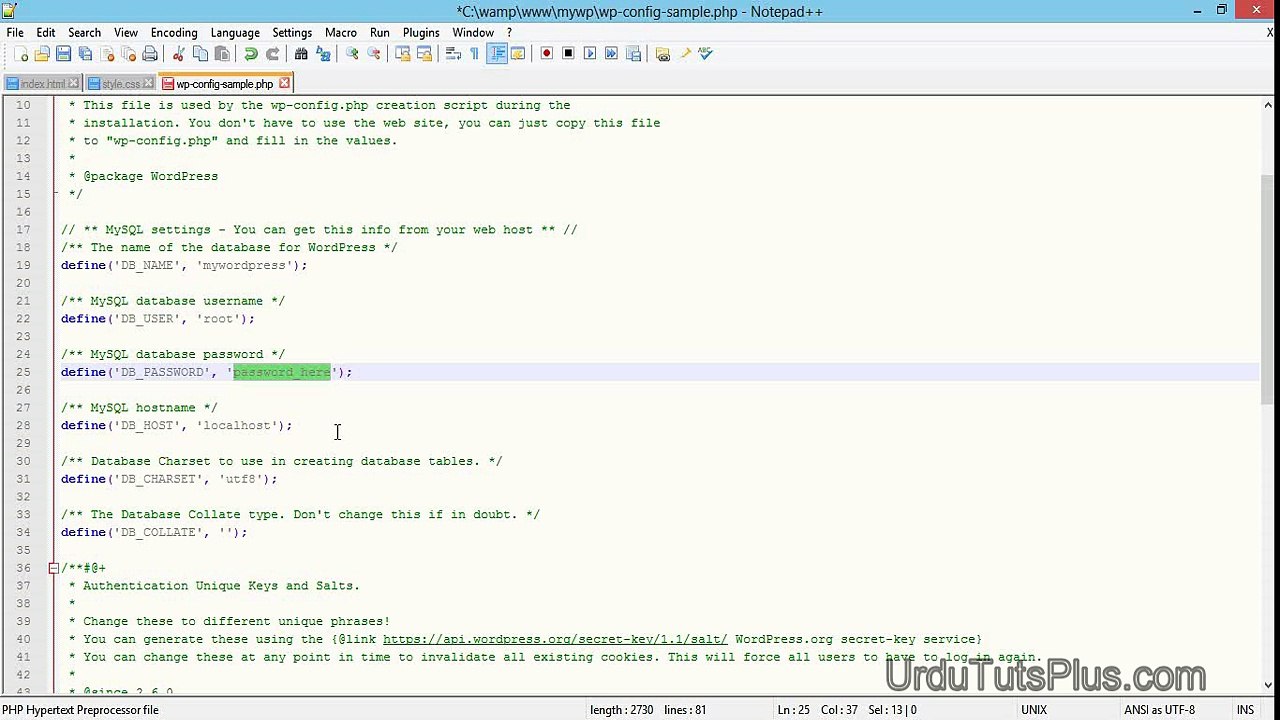1280x720 pixels.
Task: Open the View menu
Action: (x=126, y=33)
